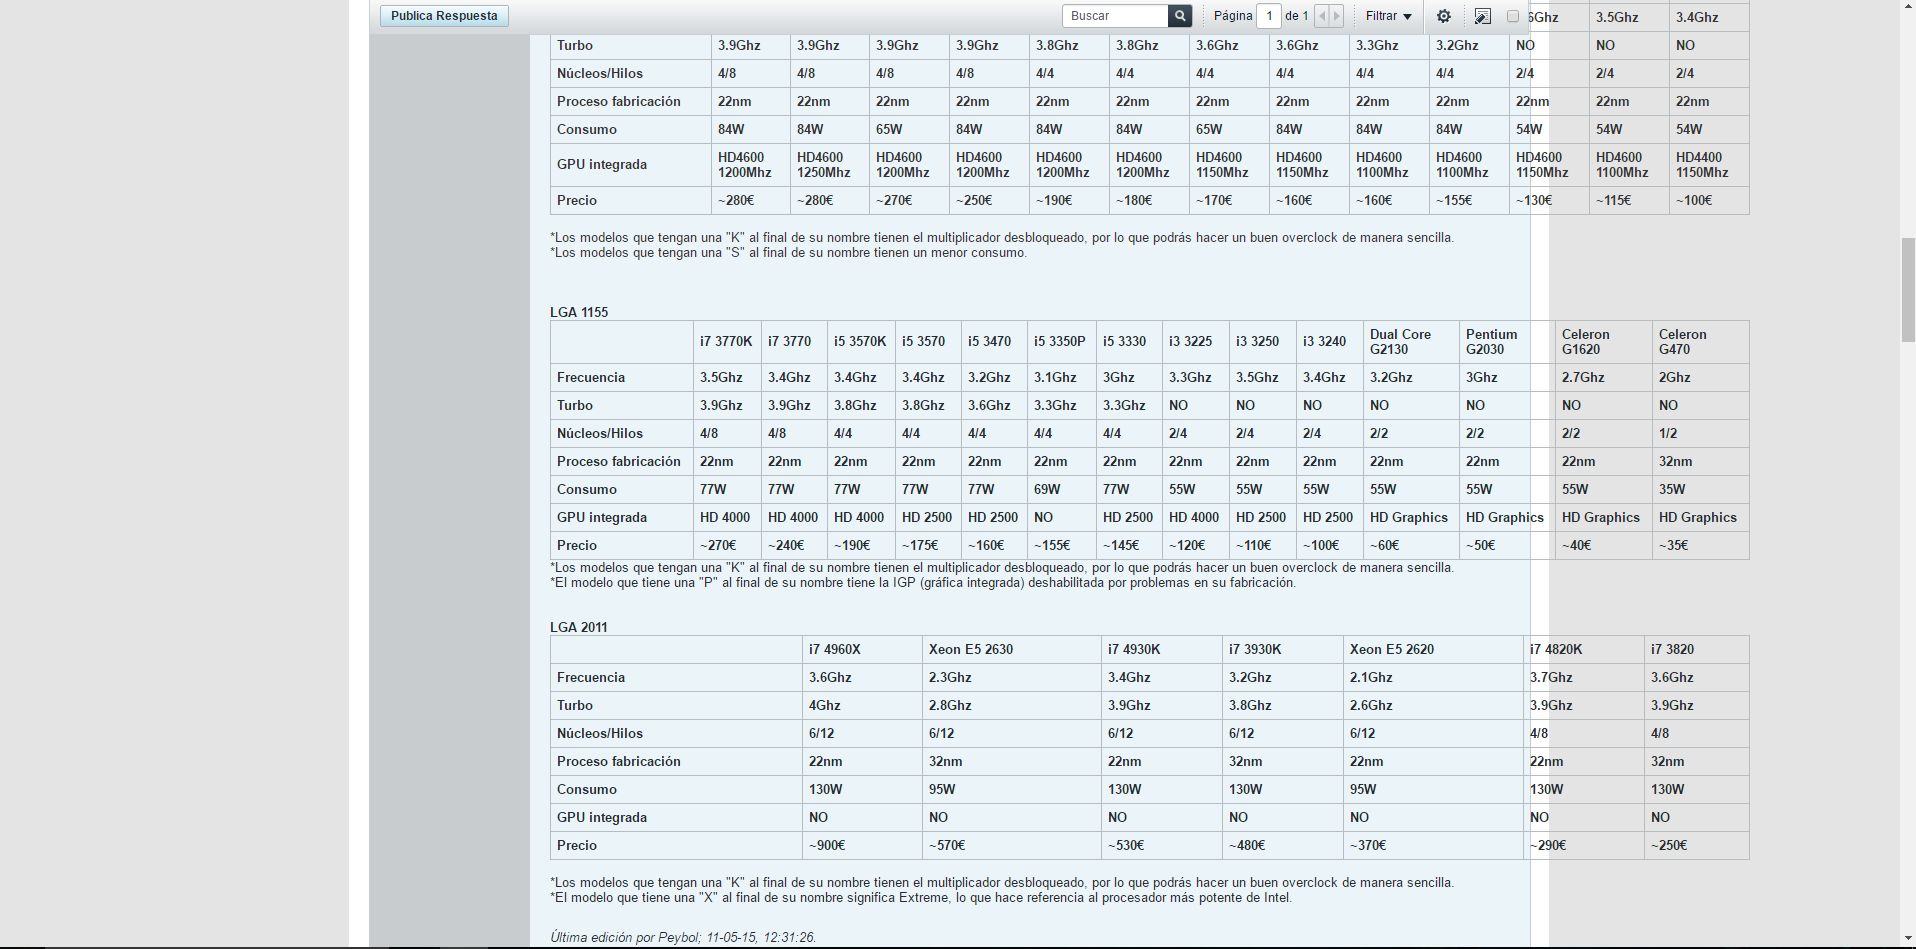Click the page number field
The width and height of the screenshot is (1916, 949).
click(1269, 16)
